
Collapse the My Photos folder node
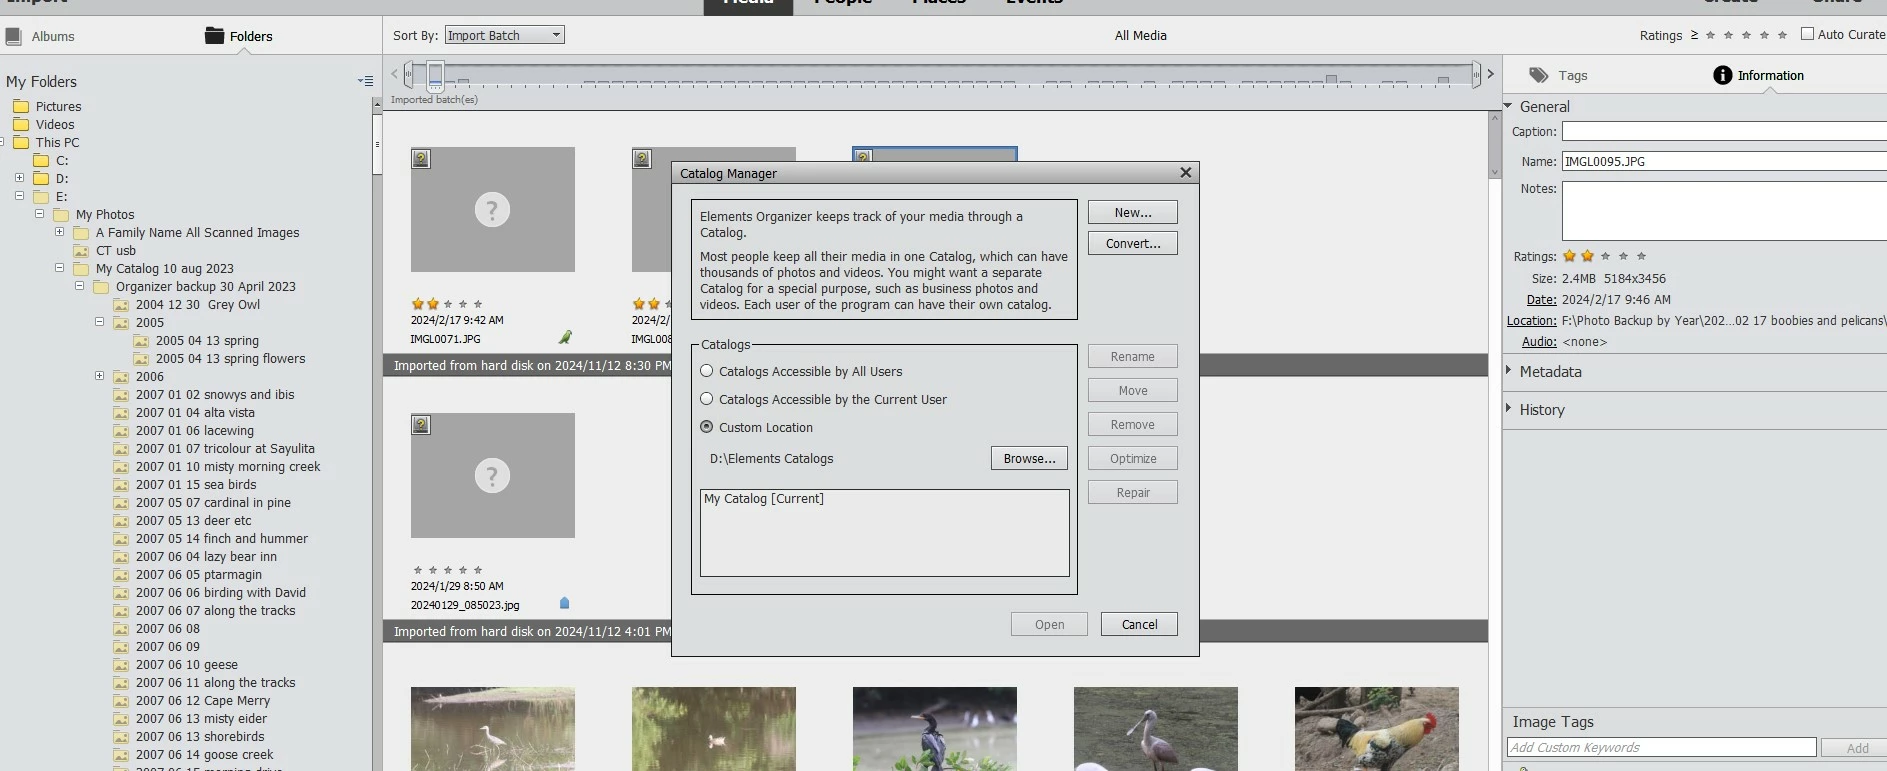pos(39,214)
